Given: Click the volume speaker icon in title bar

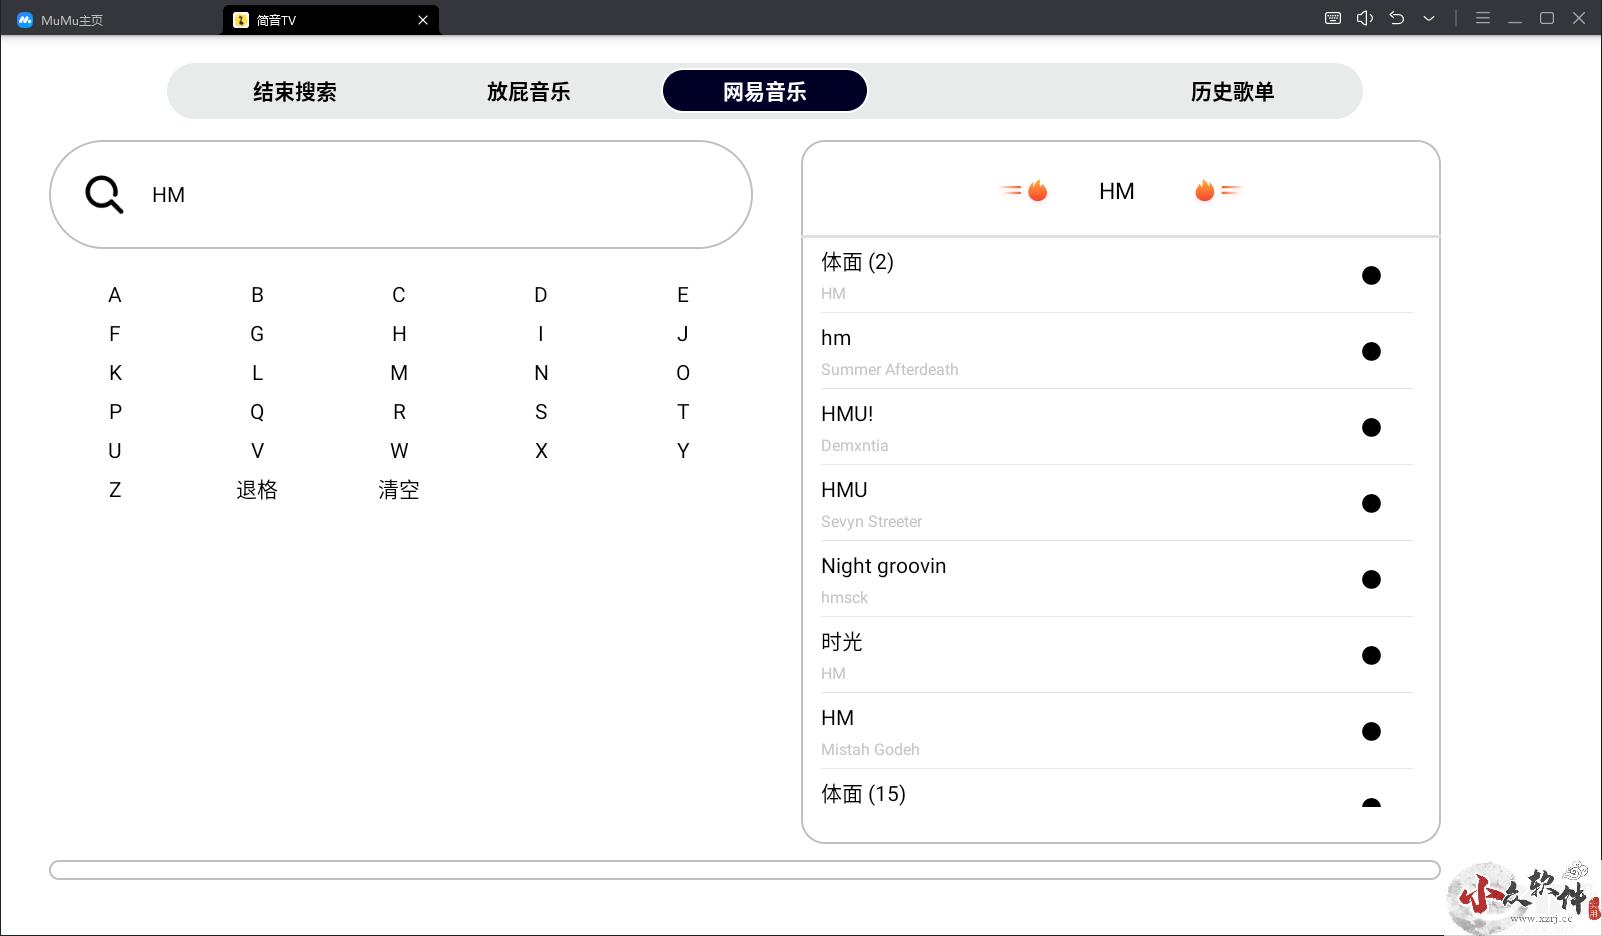Looking at the screenshot, I should (x=1365, y=18).
